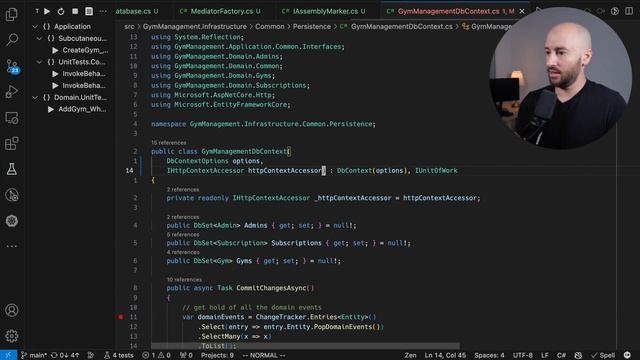Show test output panel icon
Image resolution: width=640 pixels, height=360 pixels.
click(x=89, y=11)
